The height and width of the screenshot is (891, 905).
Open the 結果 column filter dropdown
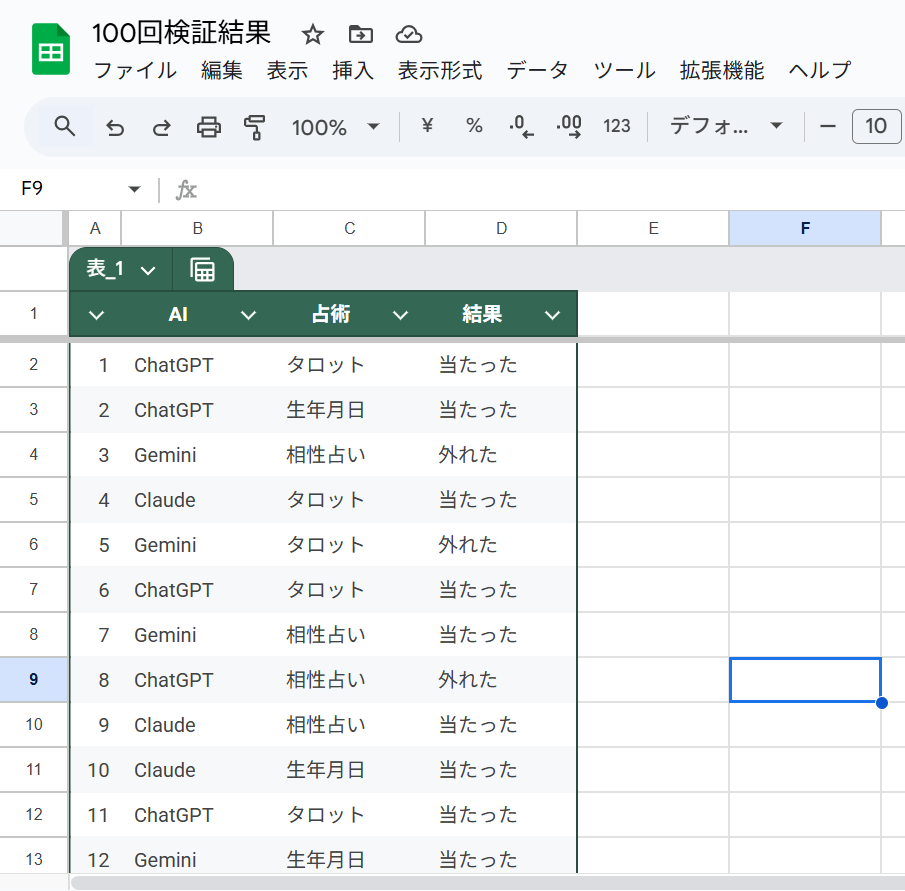tap(552, 313)
